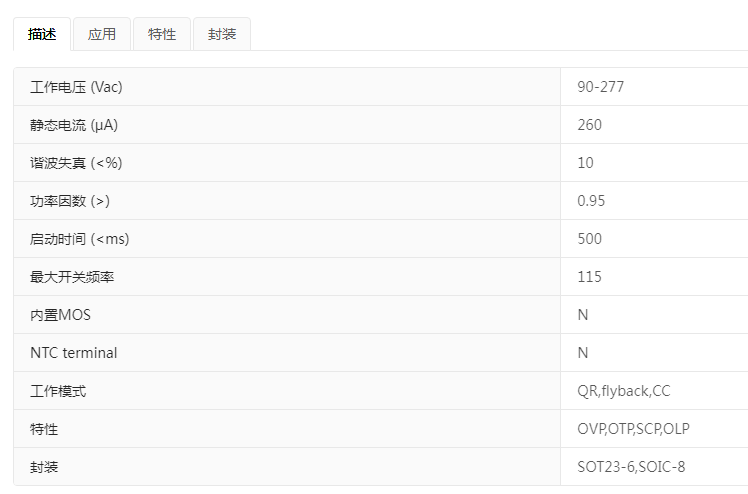Open the 应用 tab

tap(102, 34)
